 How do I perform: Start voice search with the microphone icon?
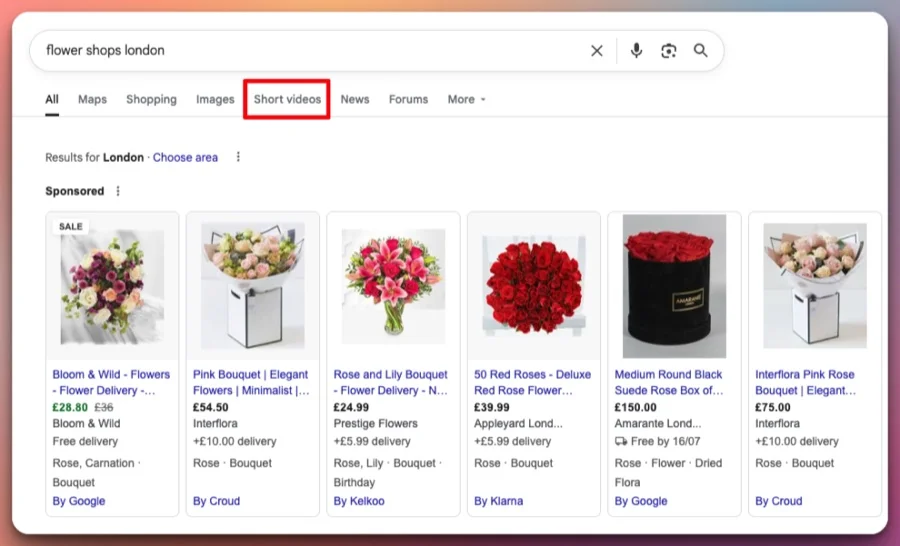click(636, 51)
